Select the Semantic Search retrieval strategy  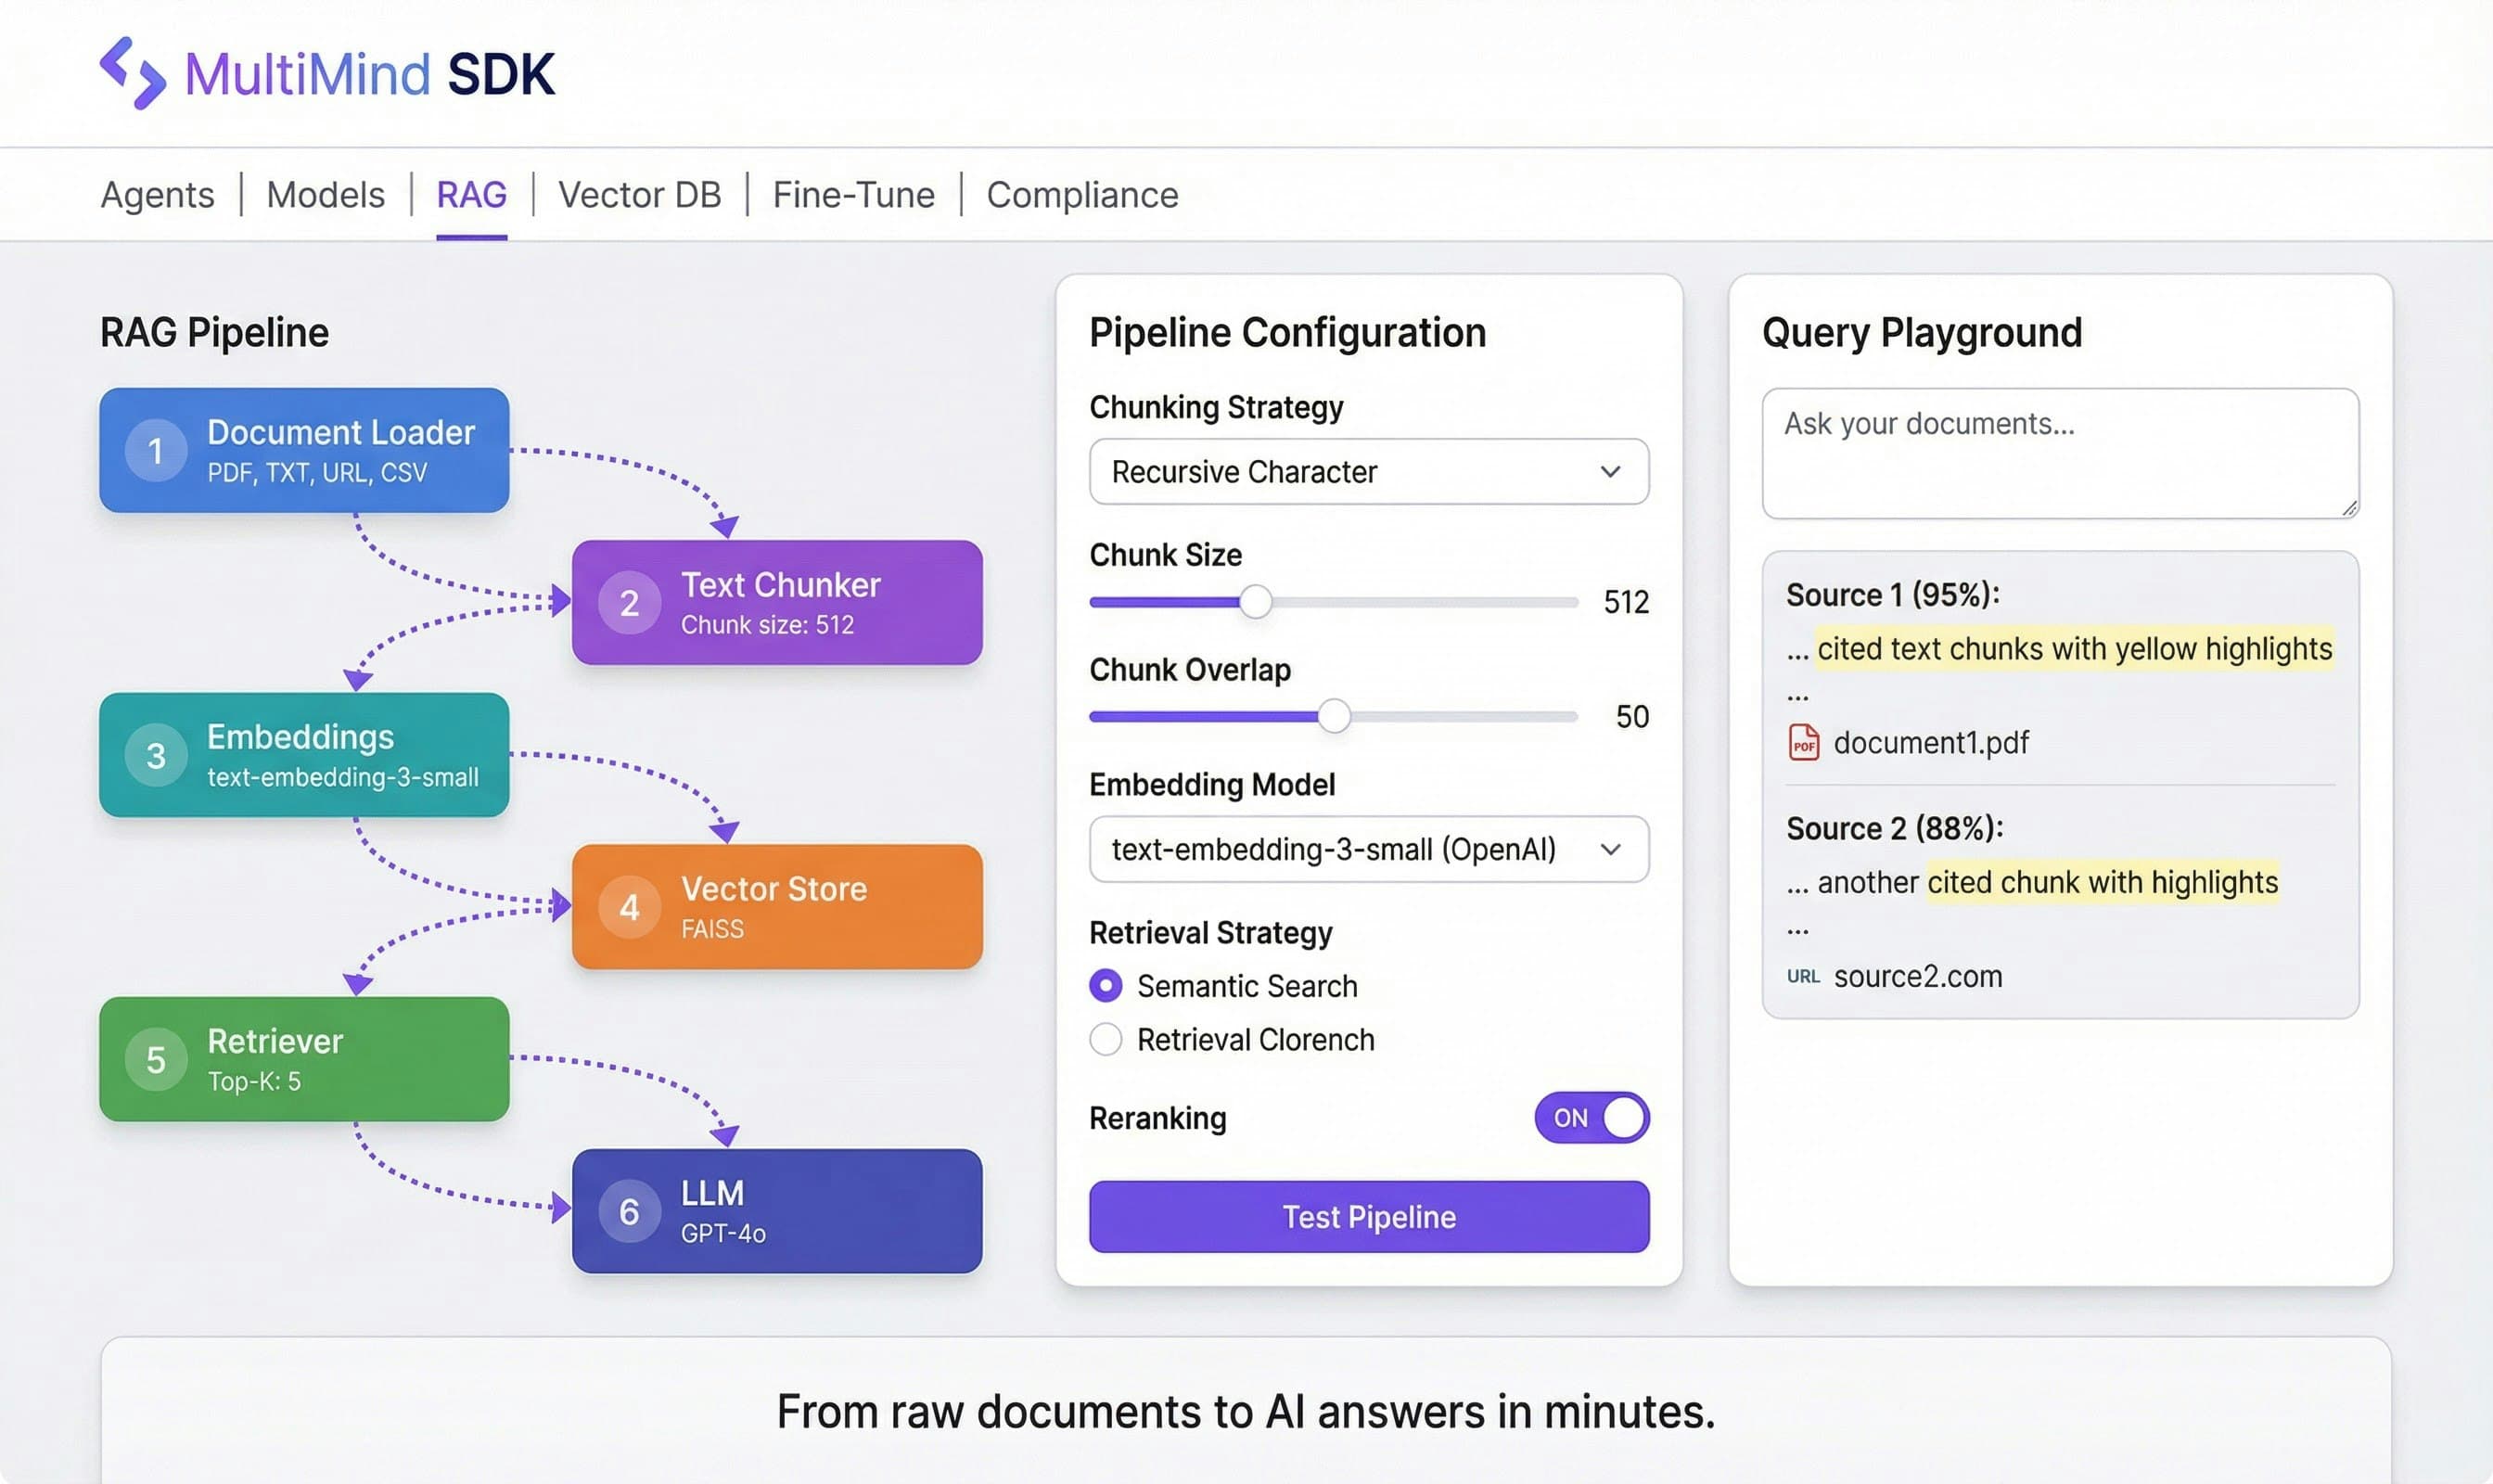click(x=1106, y=986)
